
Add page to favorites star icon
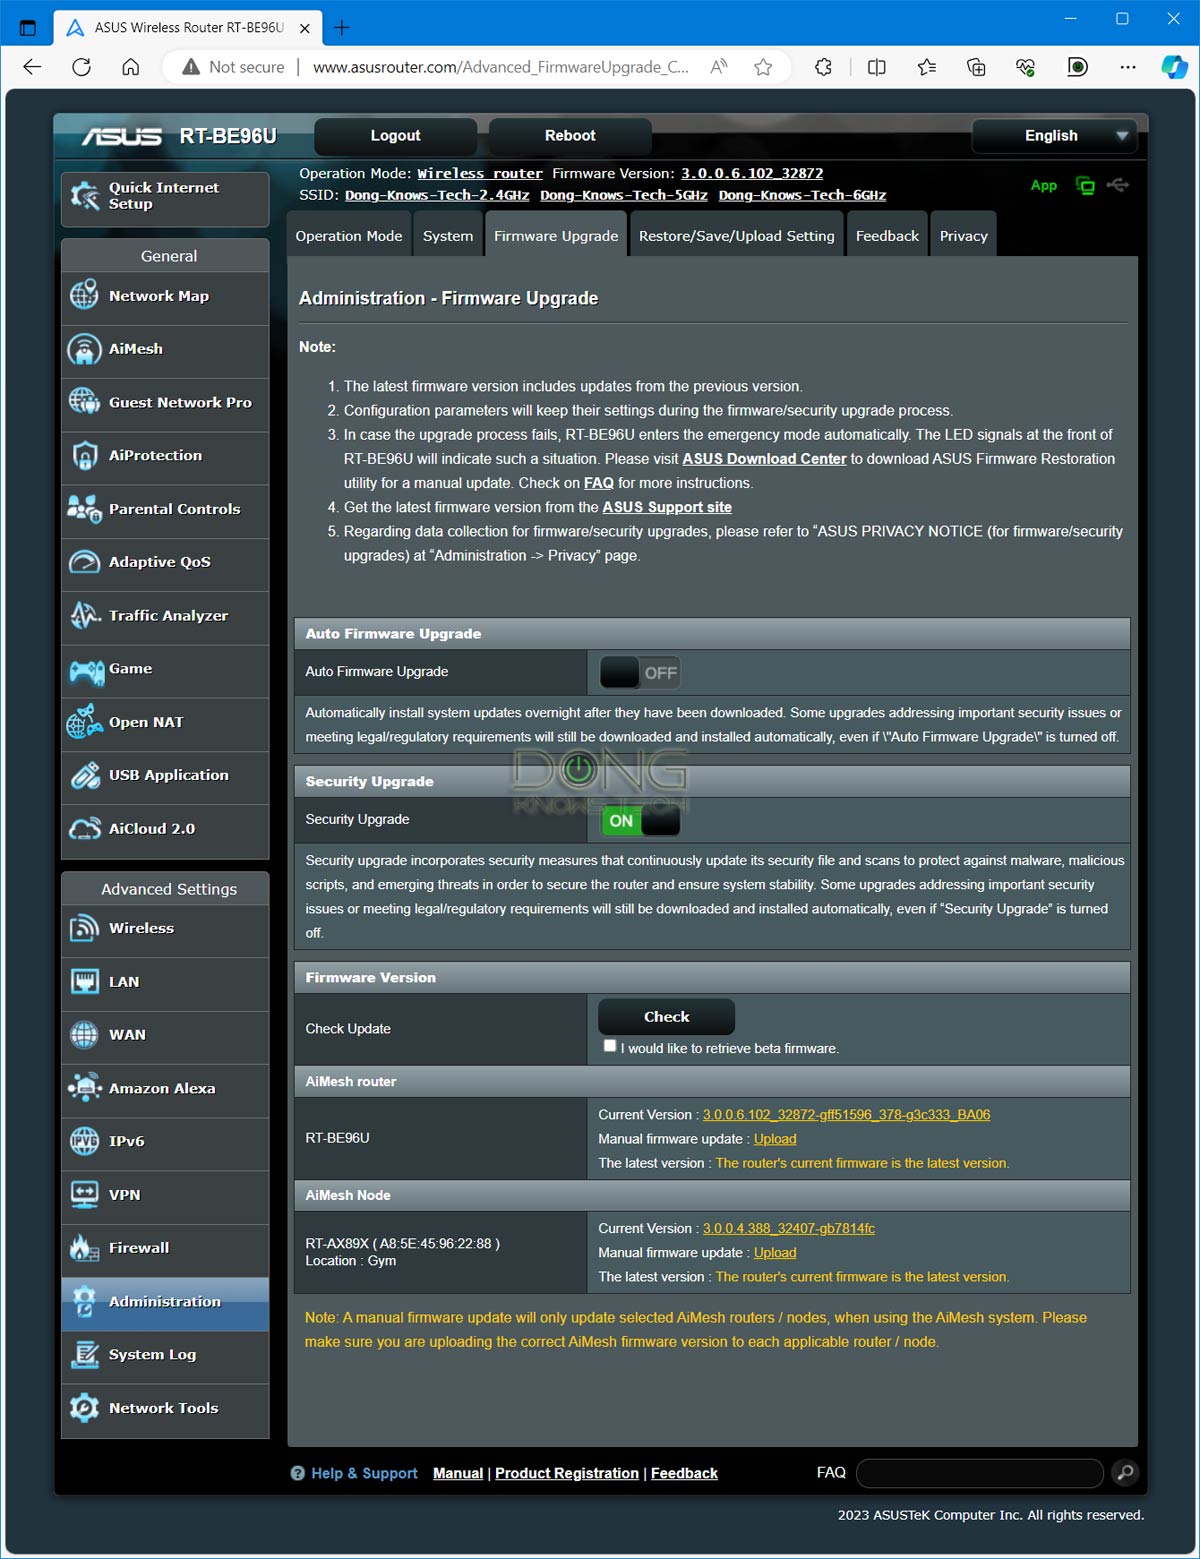click(x=763, y=67)
